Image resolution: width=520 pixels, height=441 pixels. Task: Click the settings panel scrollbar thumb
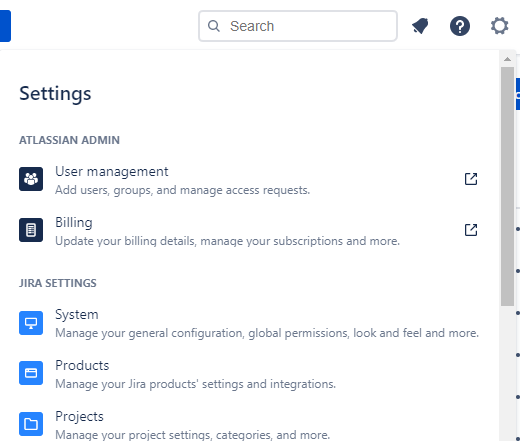[x=507, y=186]
